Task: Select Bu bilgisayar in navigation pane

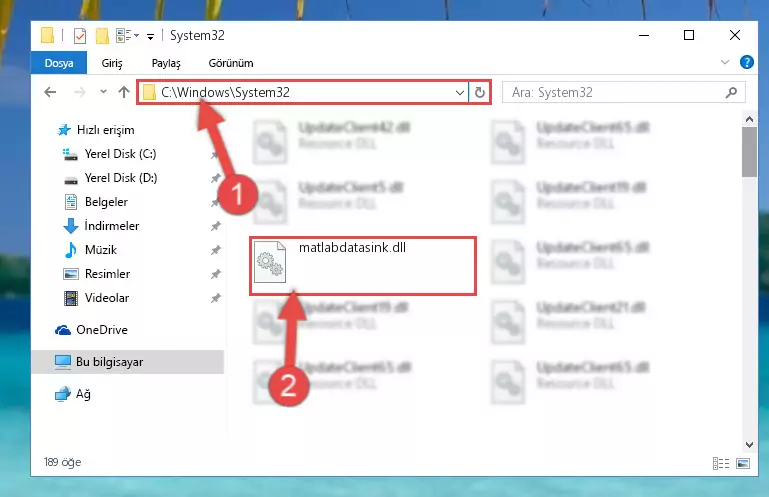Action: coord(128,362)
